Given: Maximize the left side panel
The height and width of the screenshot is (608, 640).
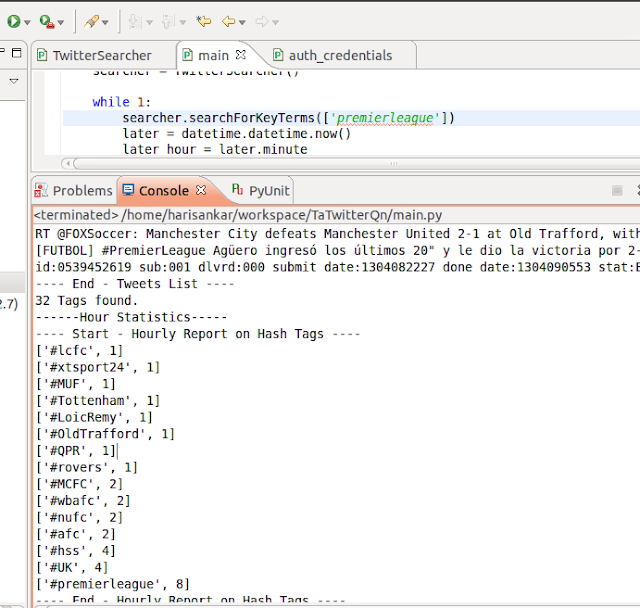Looking at the screenshot, I should pos(16,53).
